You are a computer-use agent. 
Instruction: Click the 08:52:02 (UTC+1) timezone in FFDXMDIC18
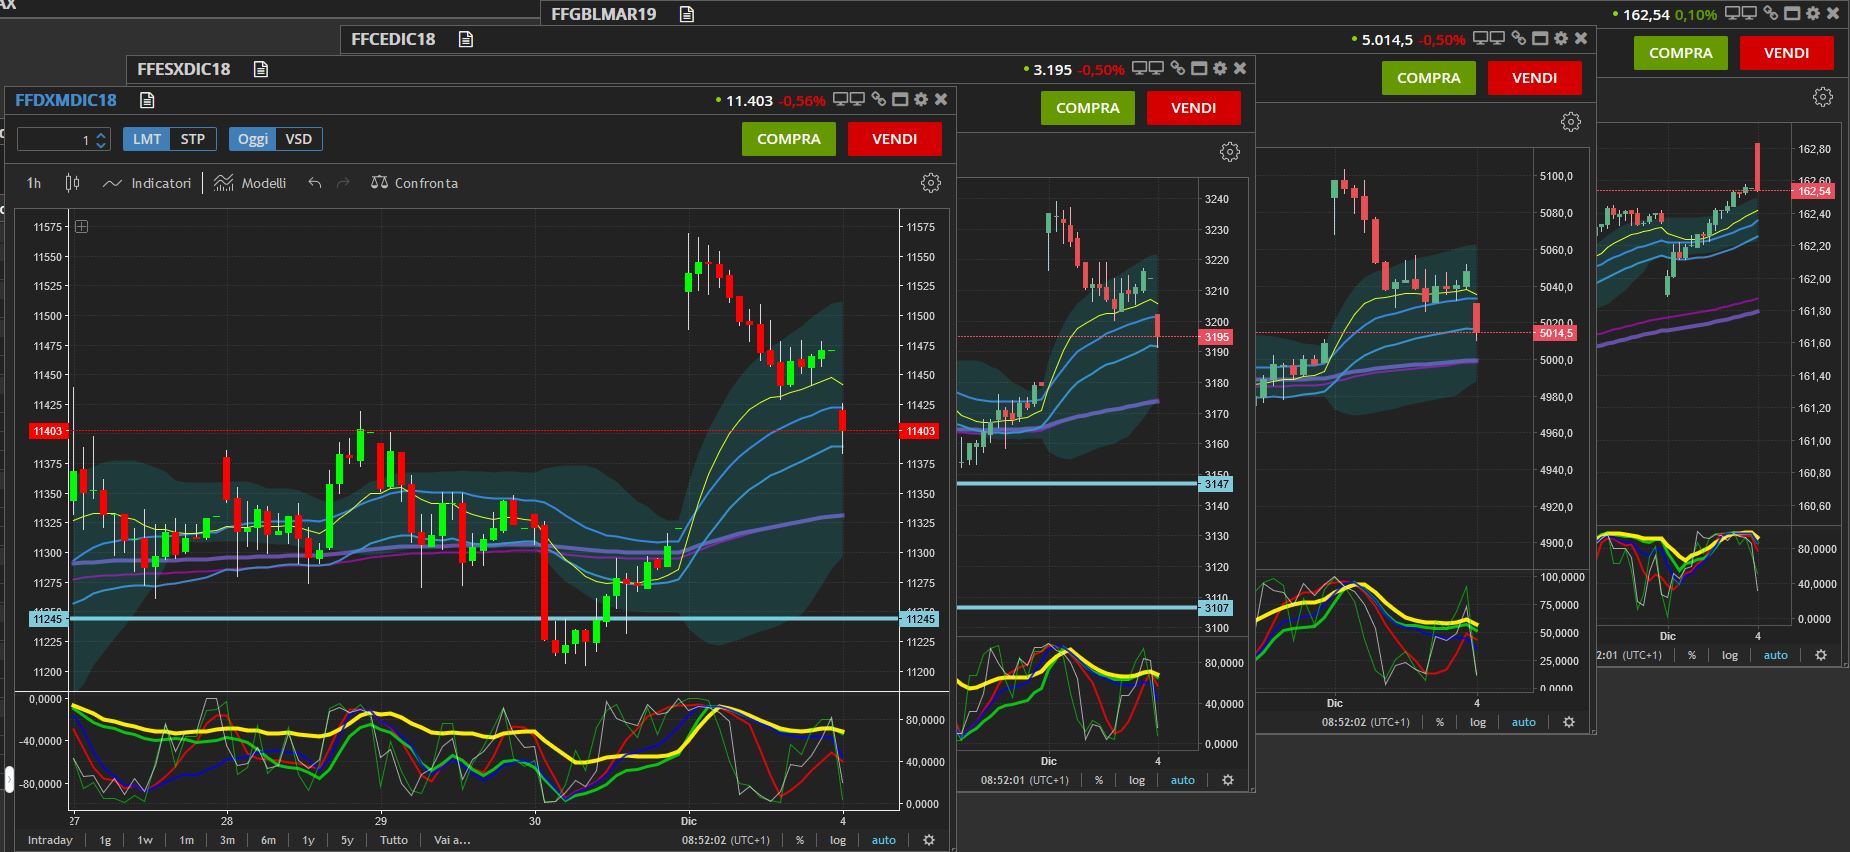point(726,840)
